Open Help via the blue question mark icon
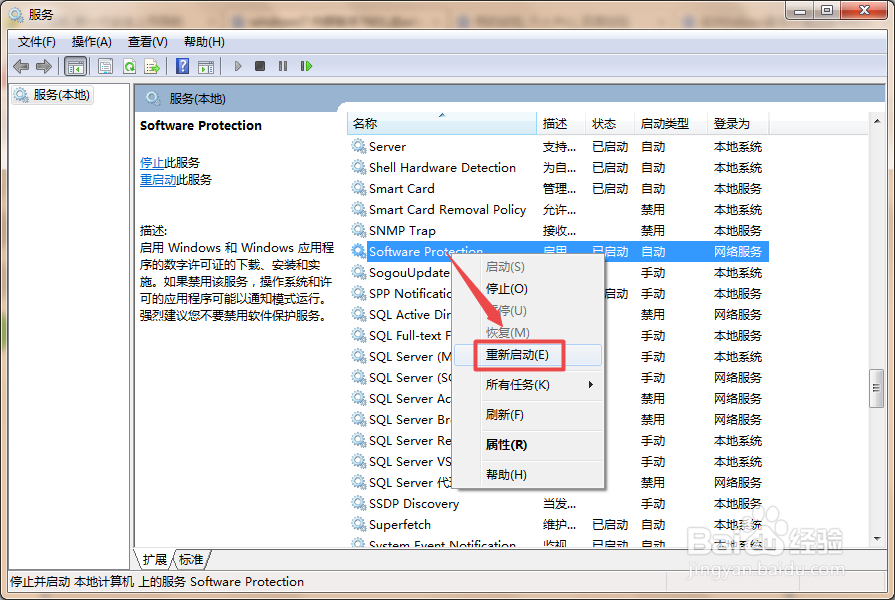 click(x=183, y=66)
